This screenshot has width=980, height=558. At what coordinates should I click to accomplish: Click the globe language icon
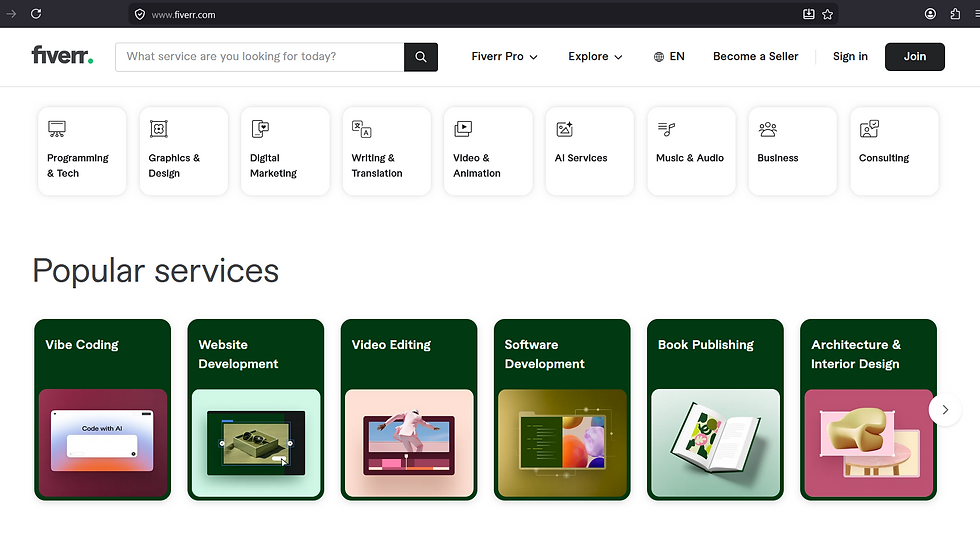point(659,57)
